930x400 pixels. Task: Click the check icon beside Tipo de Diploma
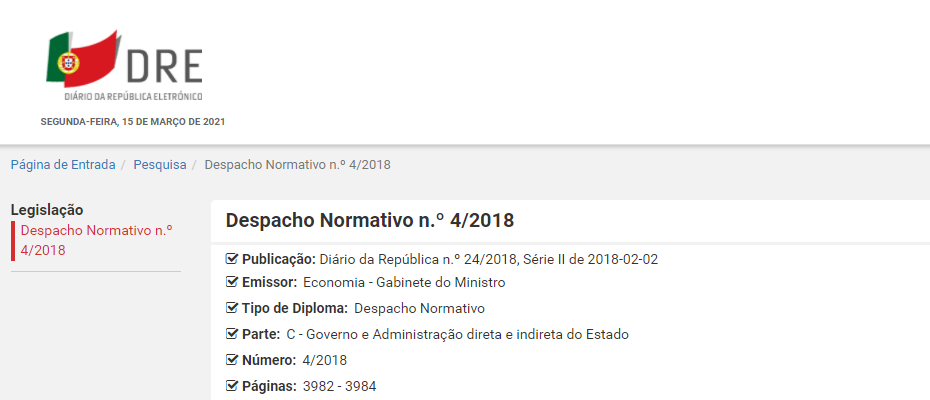click(232, 308)
